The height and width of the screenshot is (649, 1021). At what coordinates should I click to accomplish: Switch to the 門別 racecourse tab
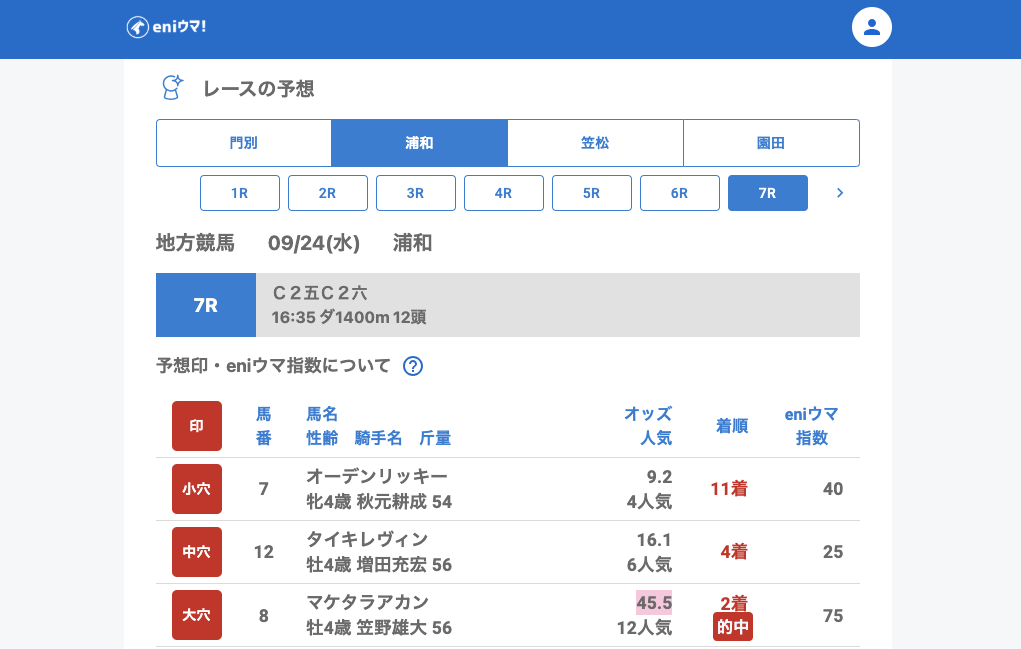[x=244, y=143]
